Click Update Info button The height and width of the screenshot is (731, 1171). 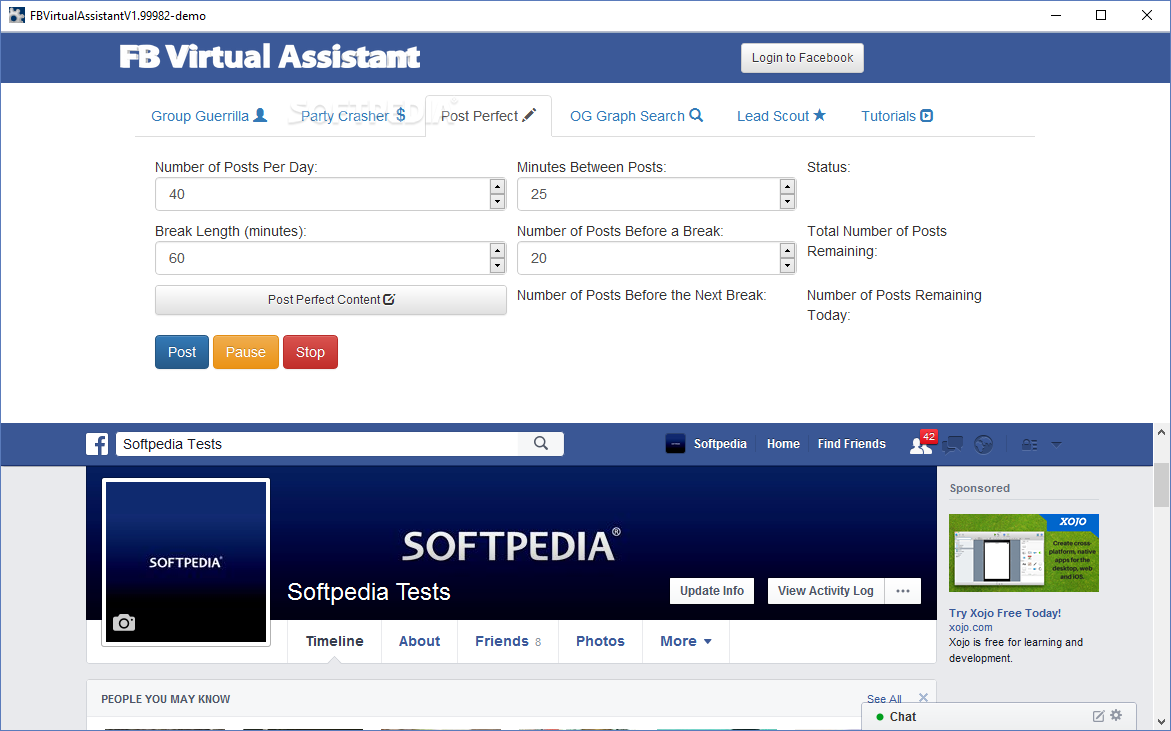pos(712,591)
